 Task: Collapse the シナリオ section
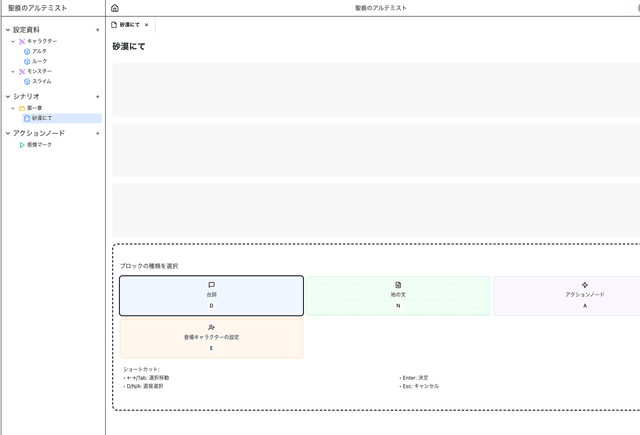tap(8, 97)
